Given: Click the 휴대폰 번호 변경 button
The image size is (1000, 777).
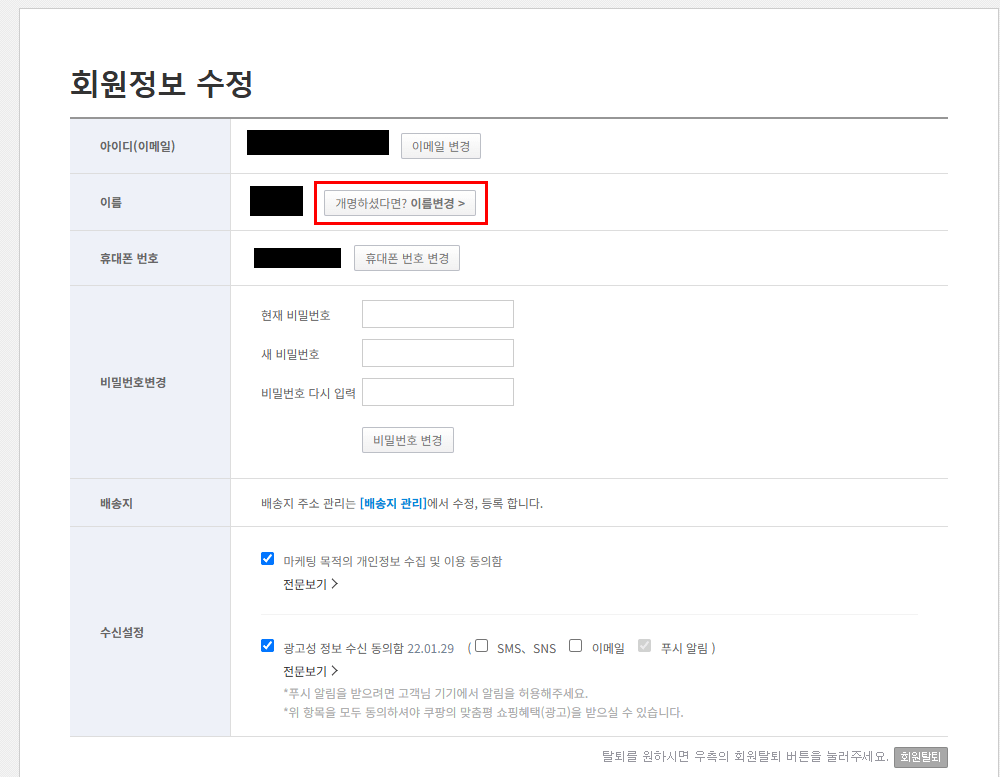Looking at the screenshot, I should (x=406, y=257).
